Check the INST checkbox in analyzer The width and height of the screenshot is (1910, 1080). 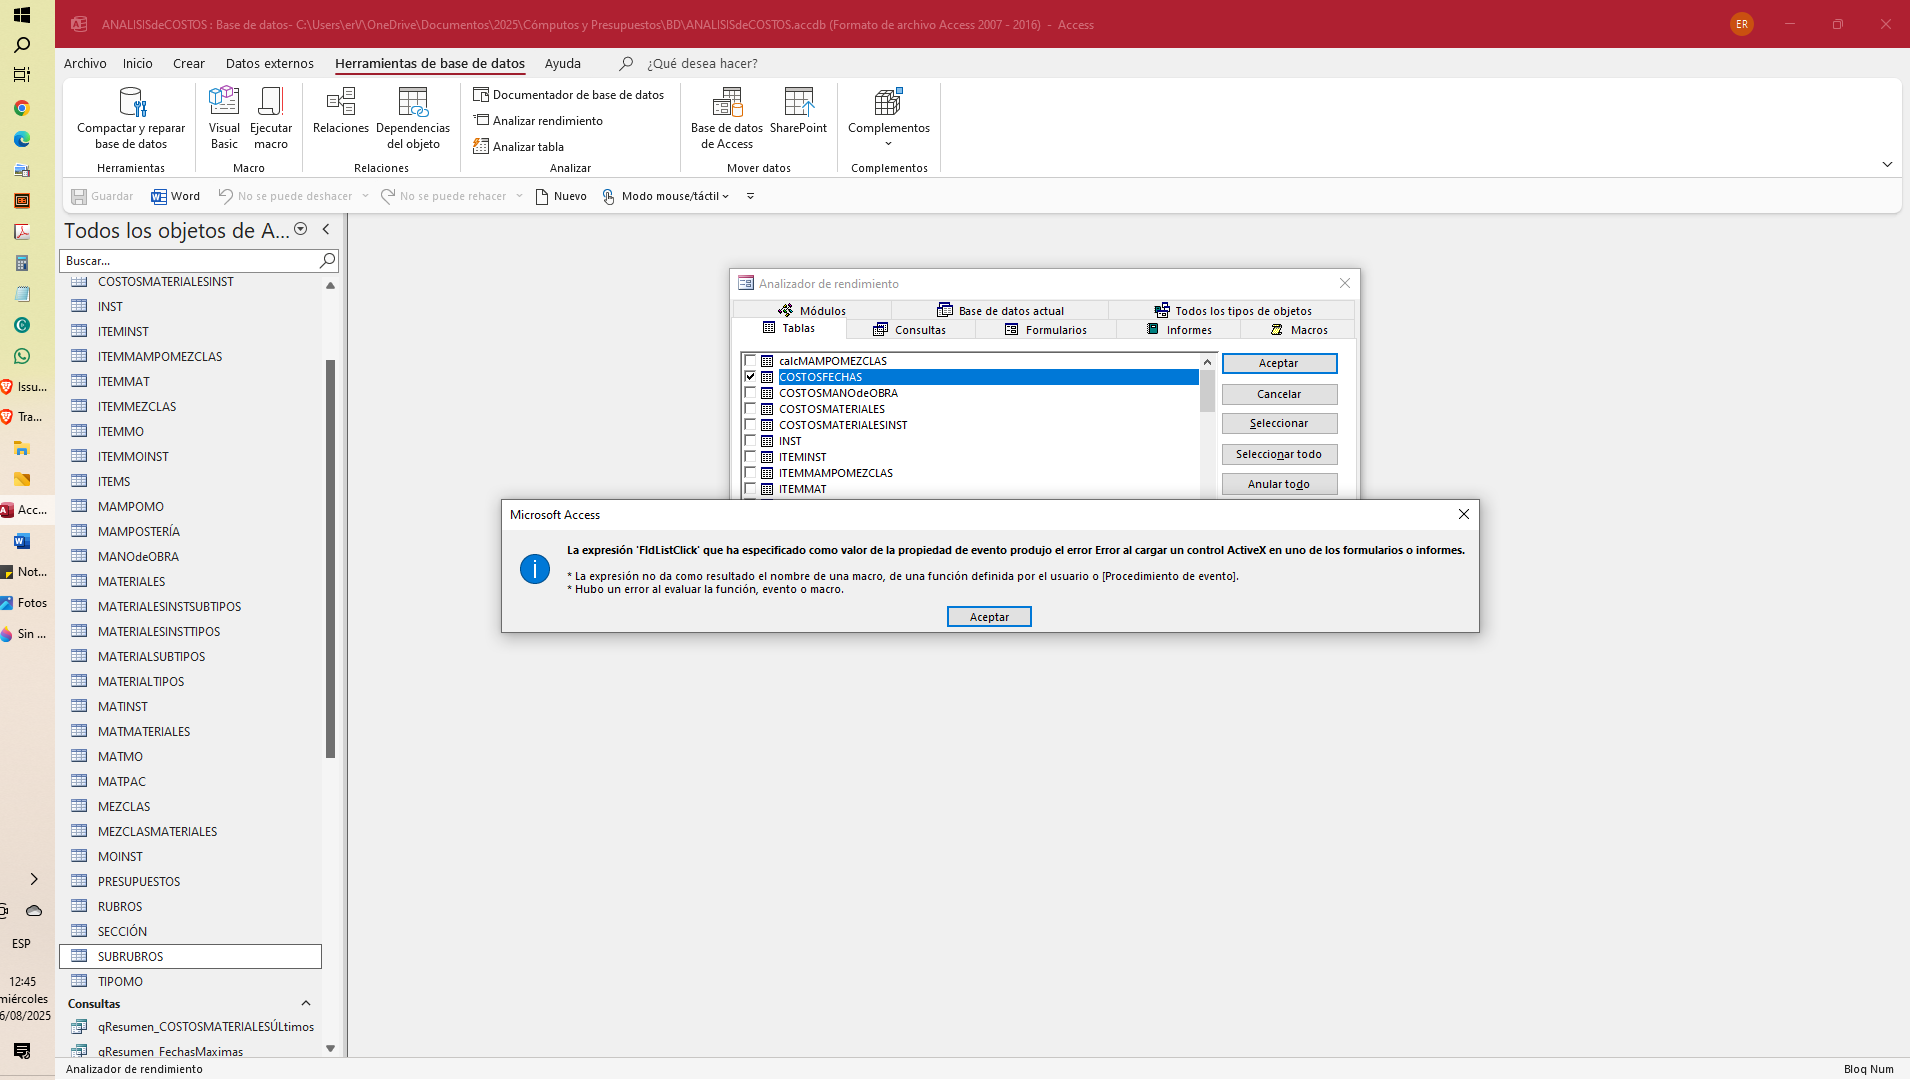[x=750, y=441]
